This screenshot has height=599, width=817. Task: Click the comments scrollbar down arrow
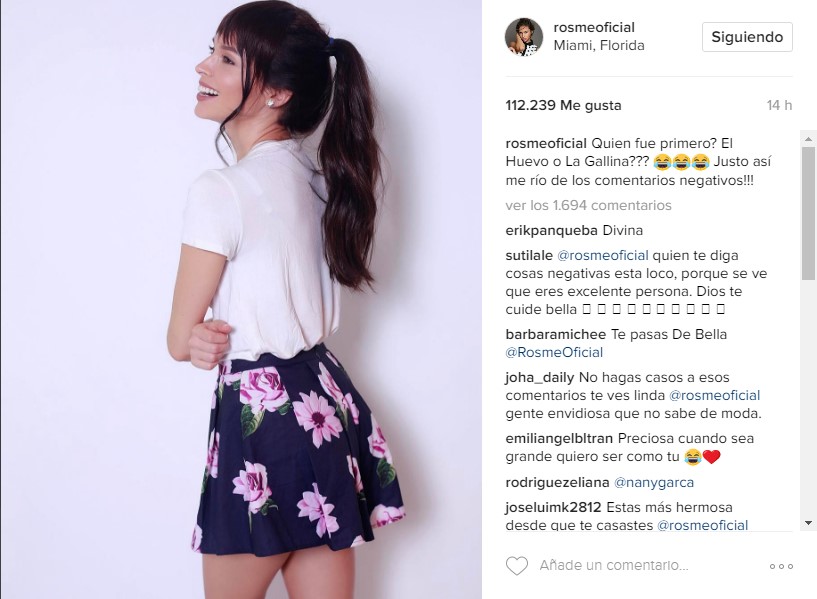(x=808, y=522)
